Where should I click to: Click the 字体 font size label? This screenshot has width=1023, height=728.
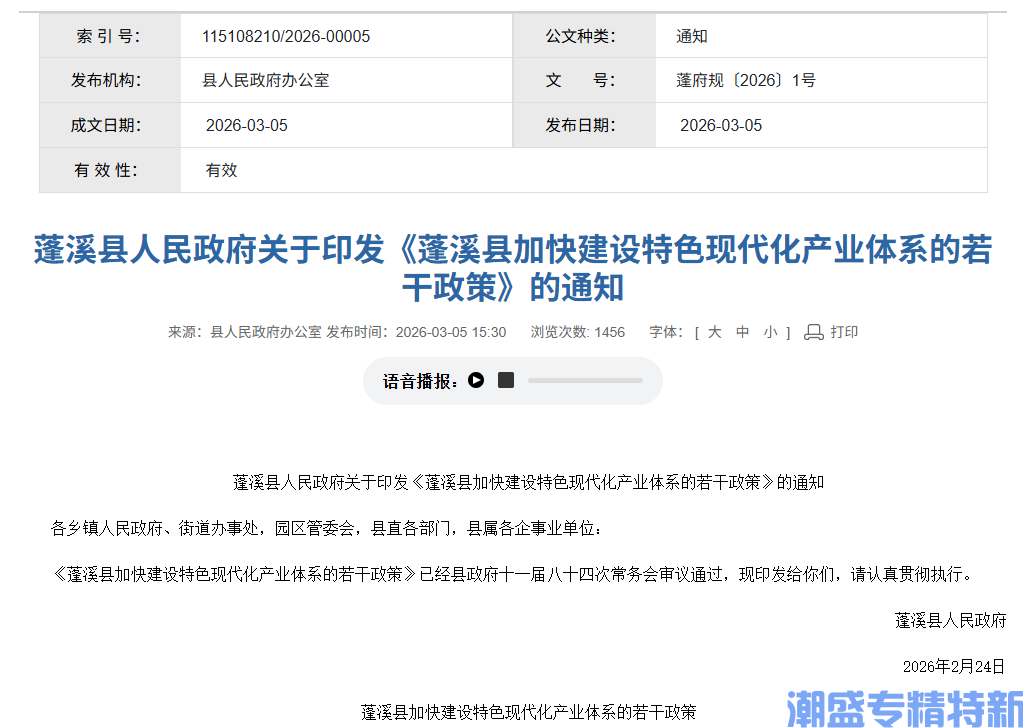click(666, 332)
